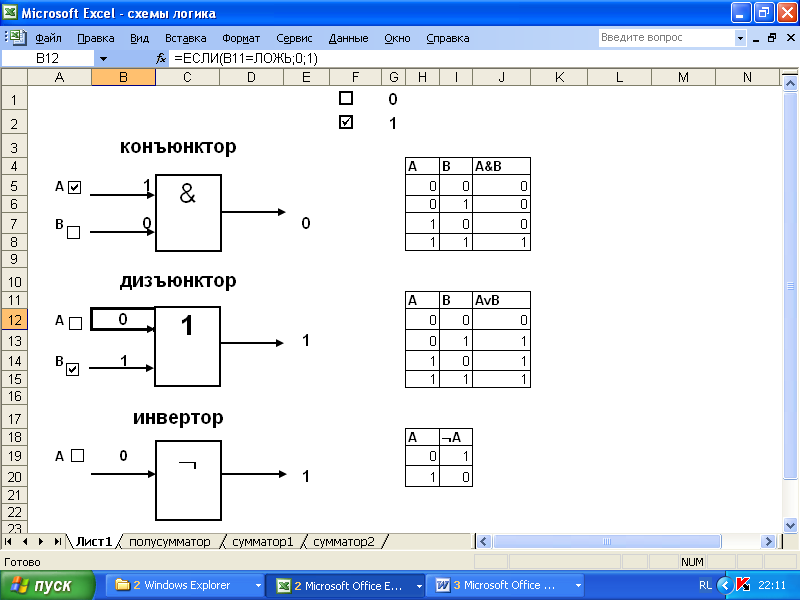Switch to the сумматор2 sheet tab
This screenshot has height=600, width=800.
click(343, 541)
